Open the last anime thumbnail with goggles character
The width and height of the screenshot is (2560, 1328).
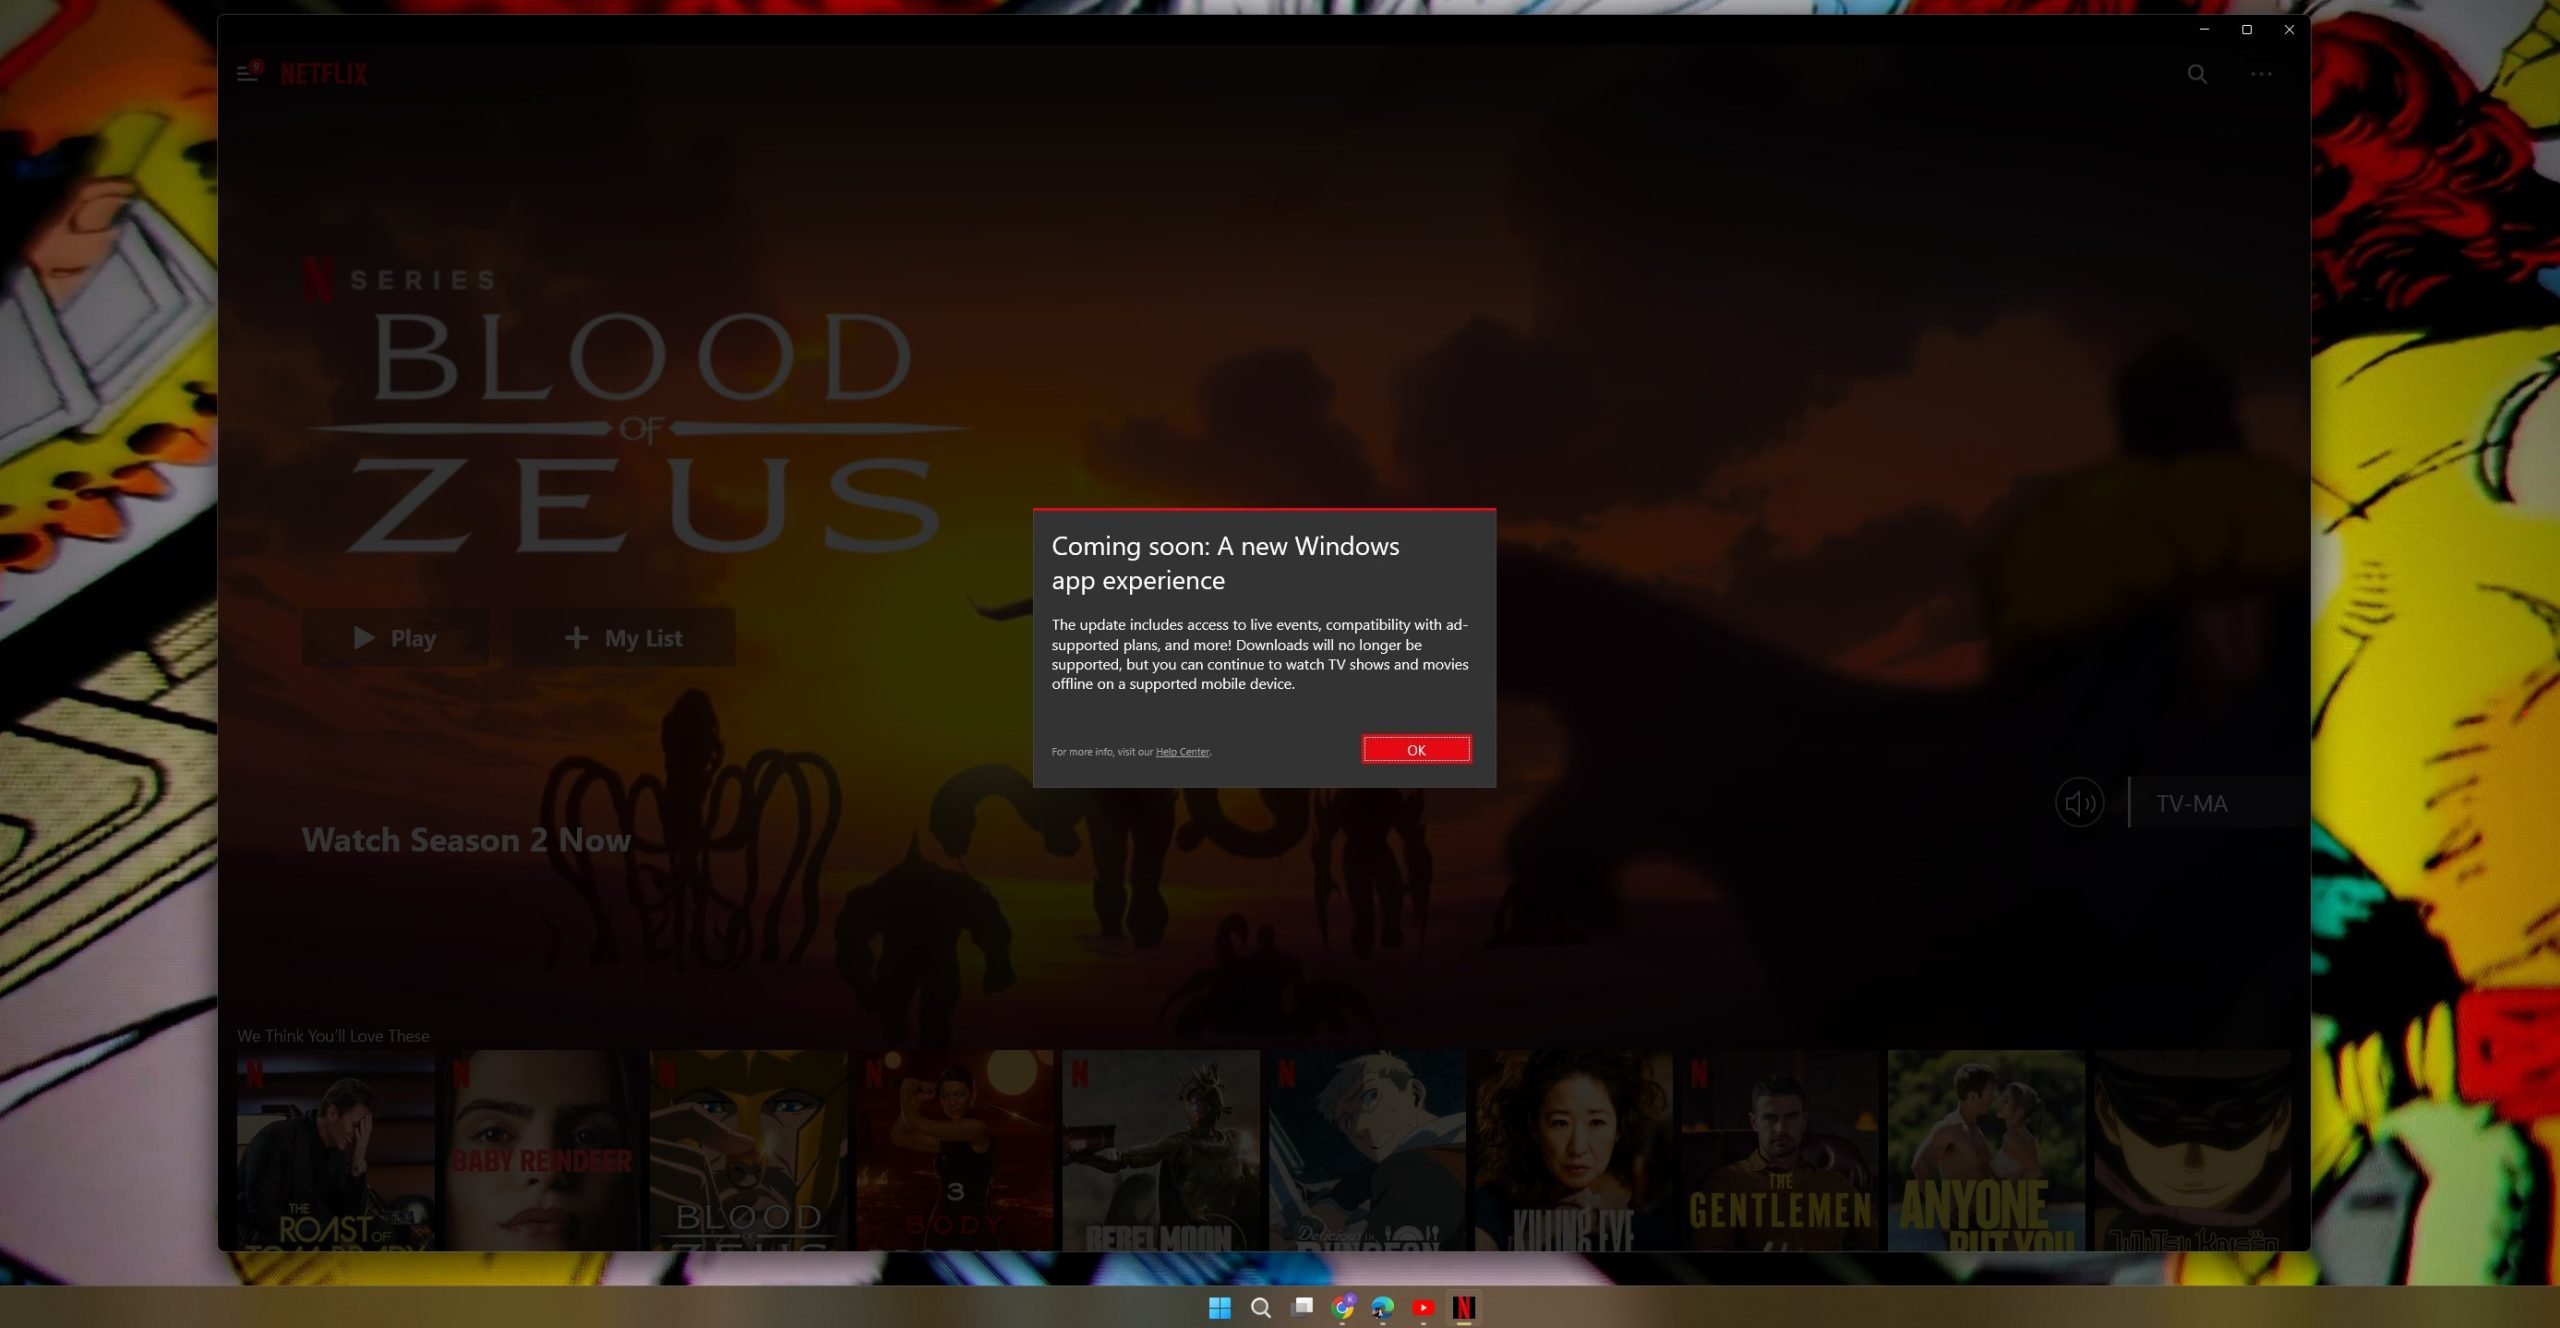[x=2192, y=1150]
